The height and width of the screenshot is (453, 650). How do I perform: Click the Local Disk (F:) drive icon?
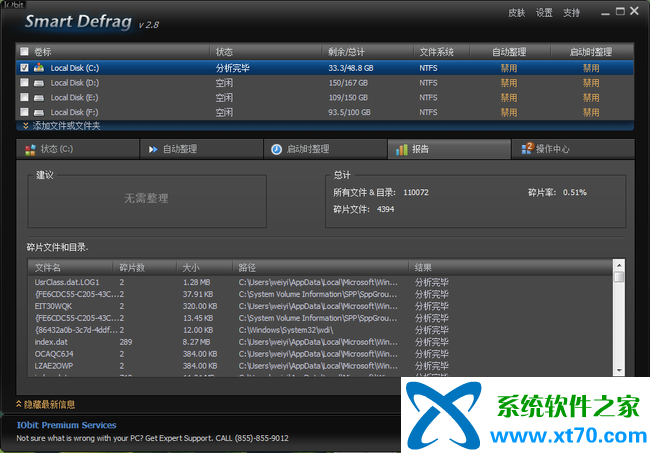39,112
